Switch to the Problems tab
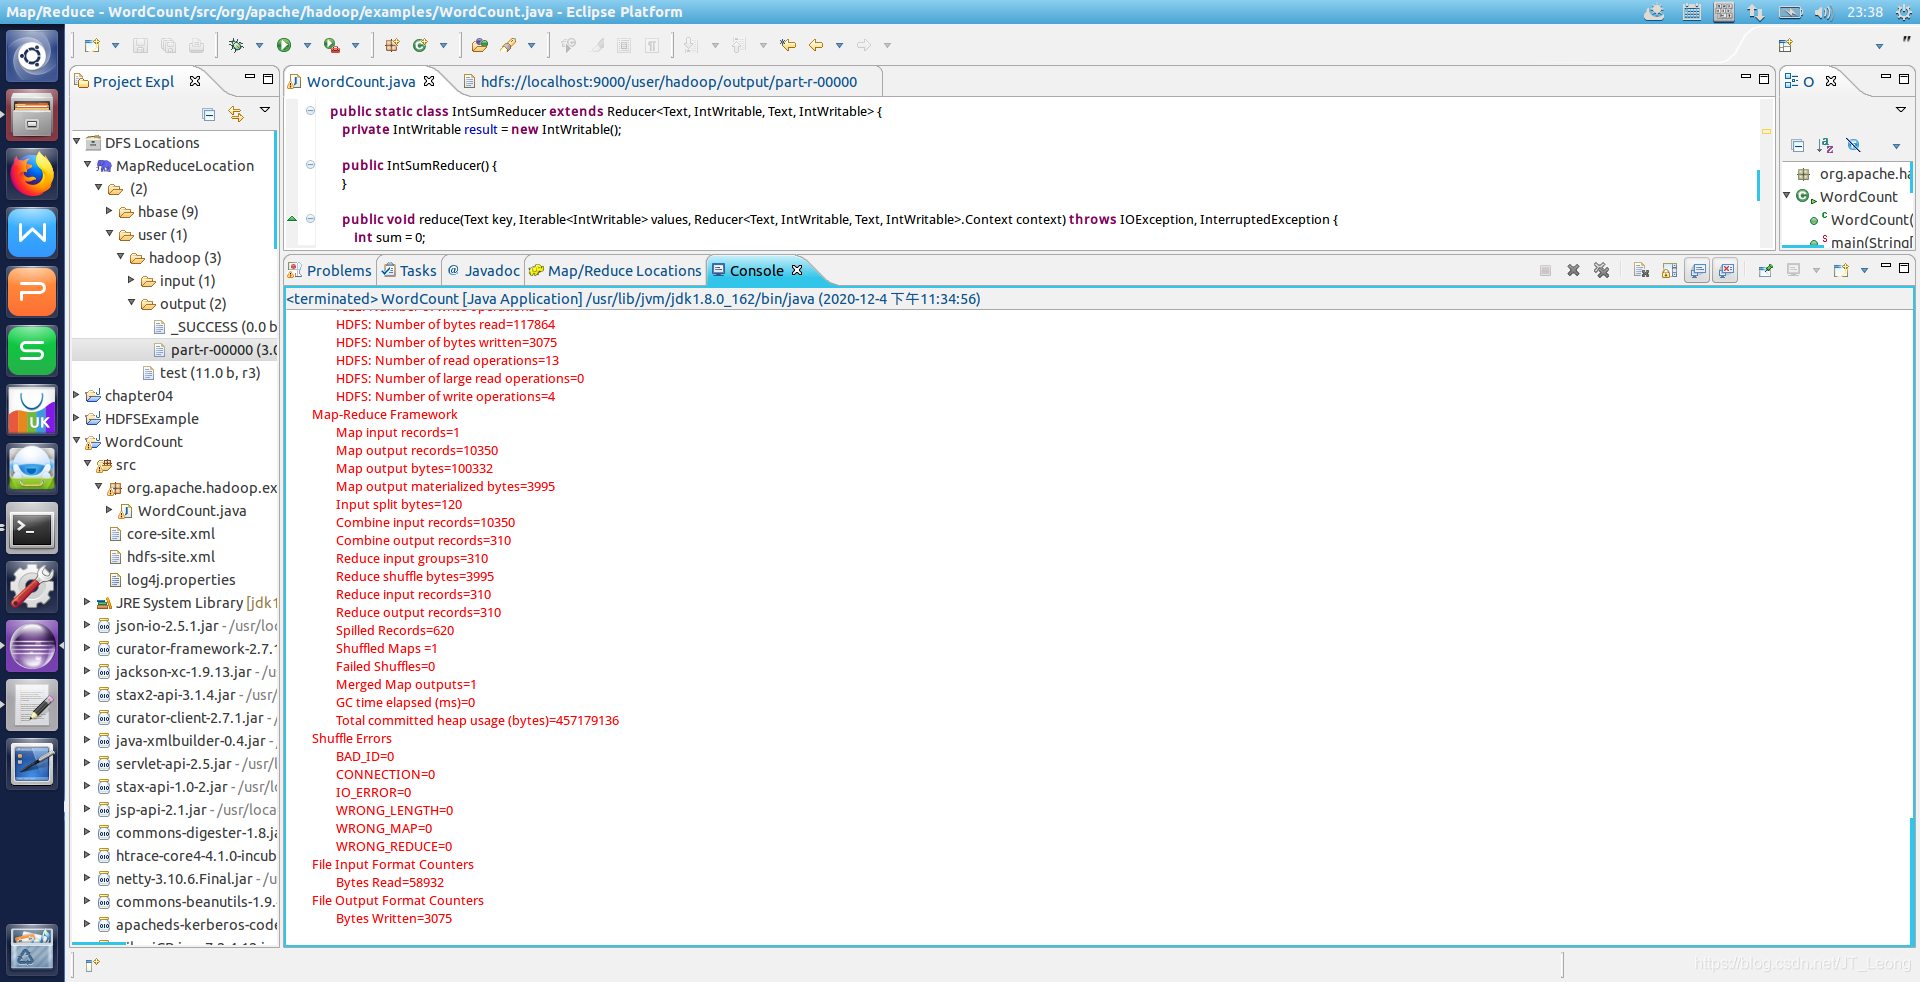The image size is (1920, 982). (x=329, y=271)
